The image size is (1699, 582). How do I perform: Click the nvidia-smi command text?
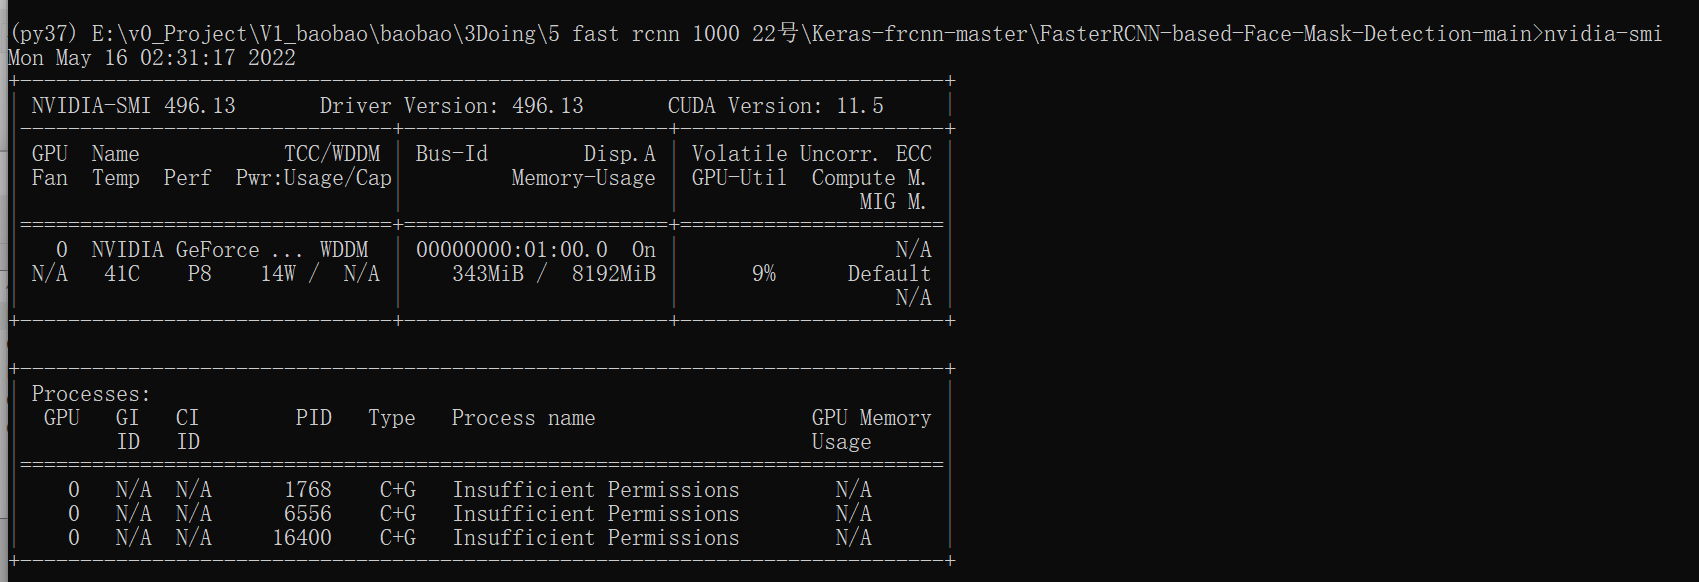[x=1602, y=34]
